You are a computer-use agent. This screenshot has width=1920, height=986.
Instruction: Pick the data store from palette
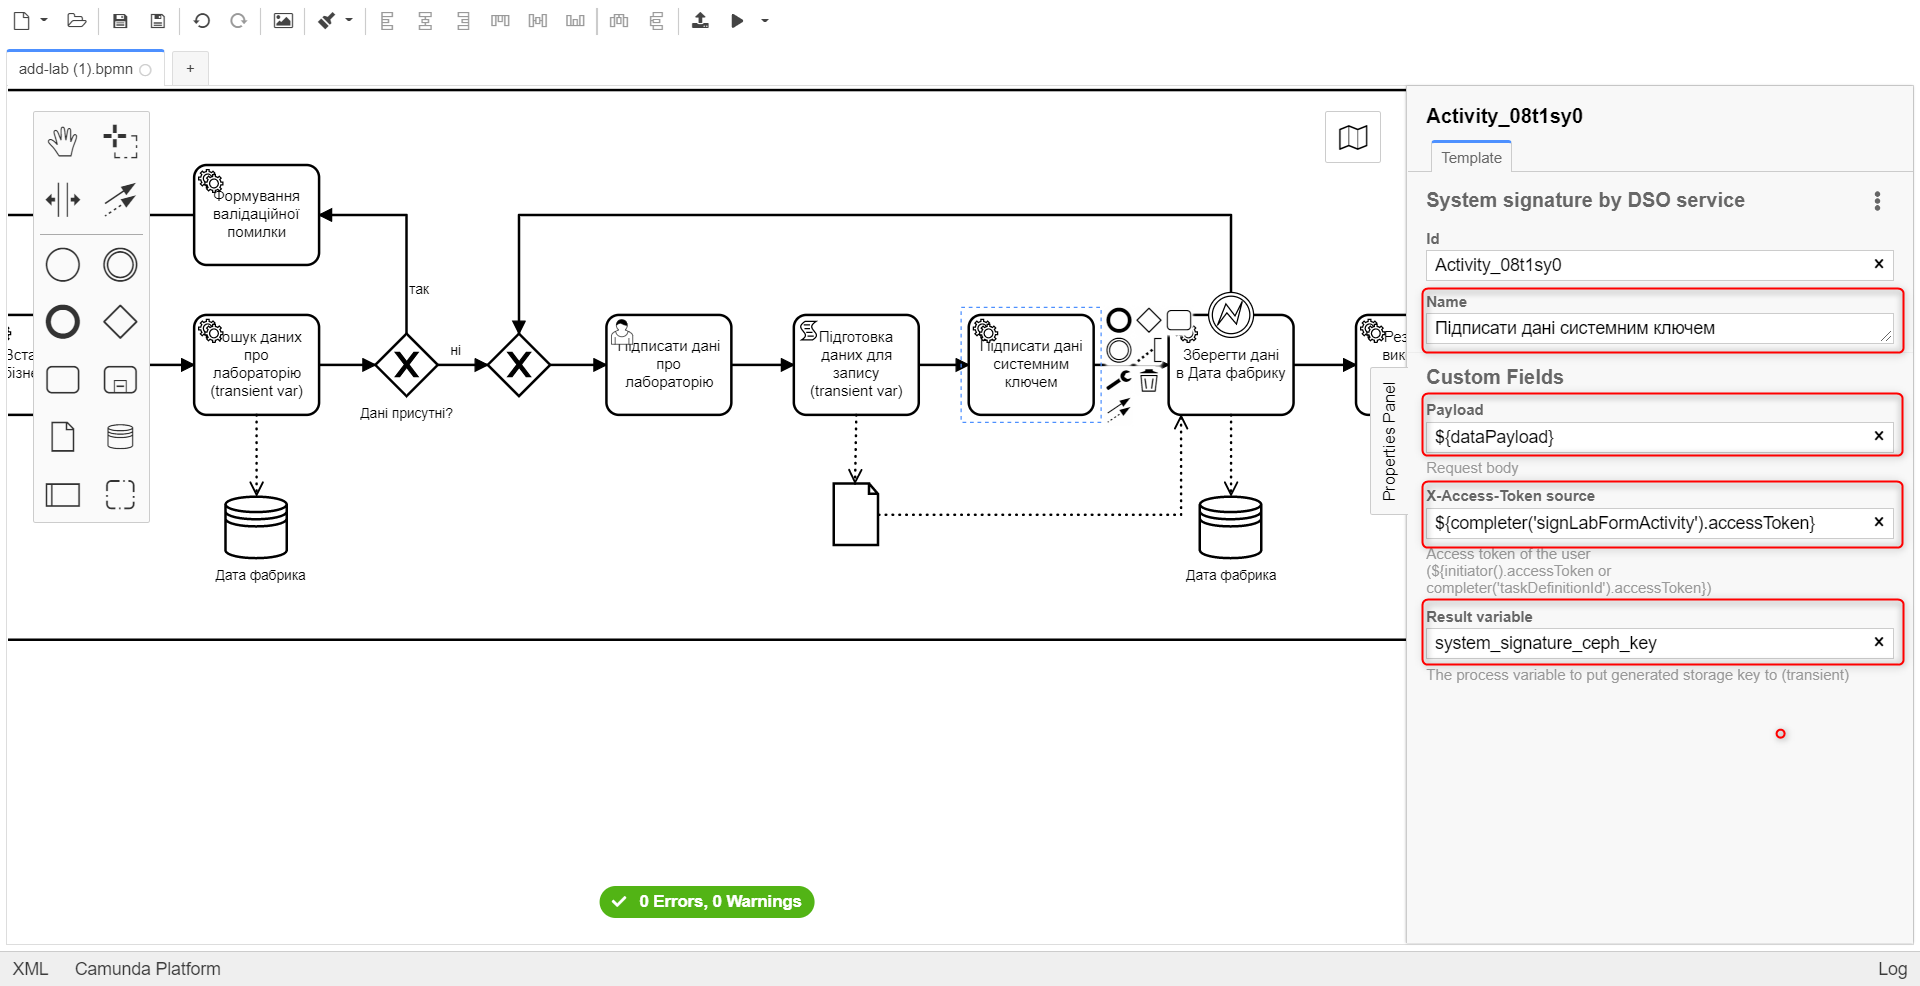click(120, 437)
